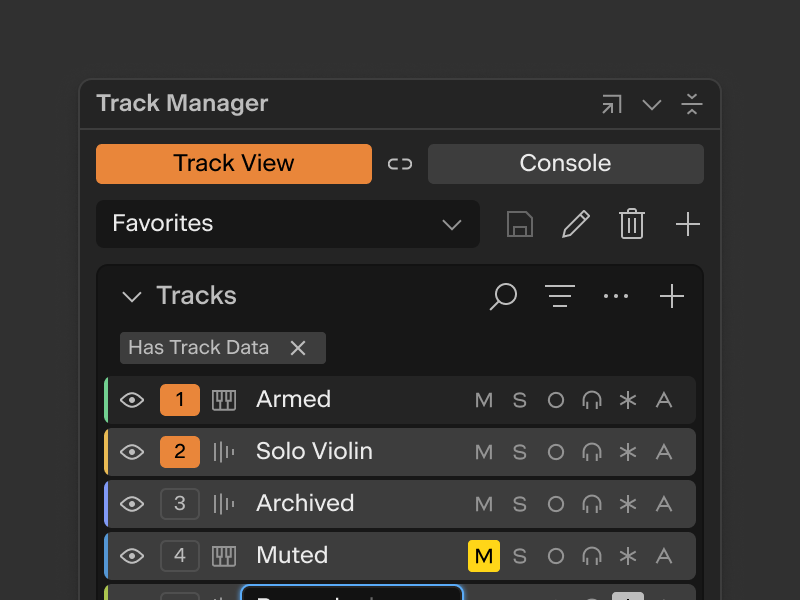Mute the Armed track

pos(484,401)
